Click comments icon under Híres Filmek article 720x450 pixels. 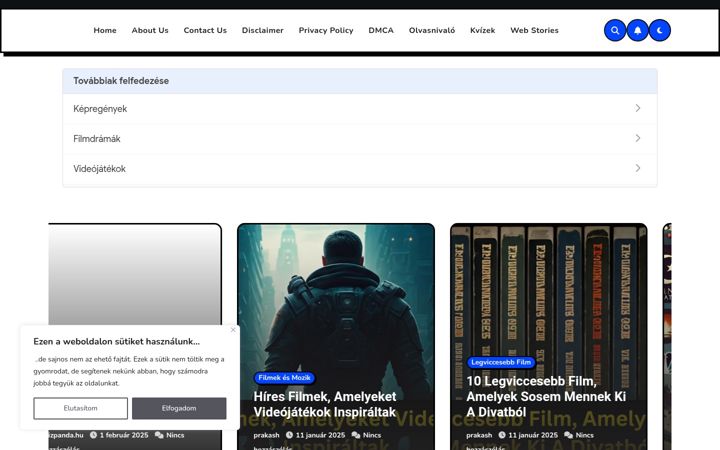356,435
